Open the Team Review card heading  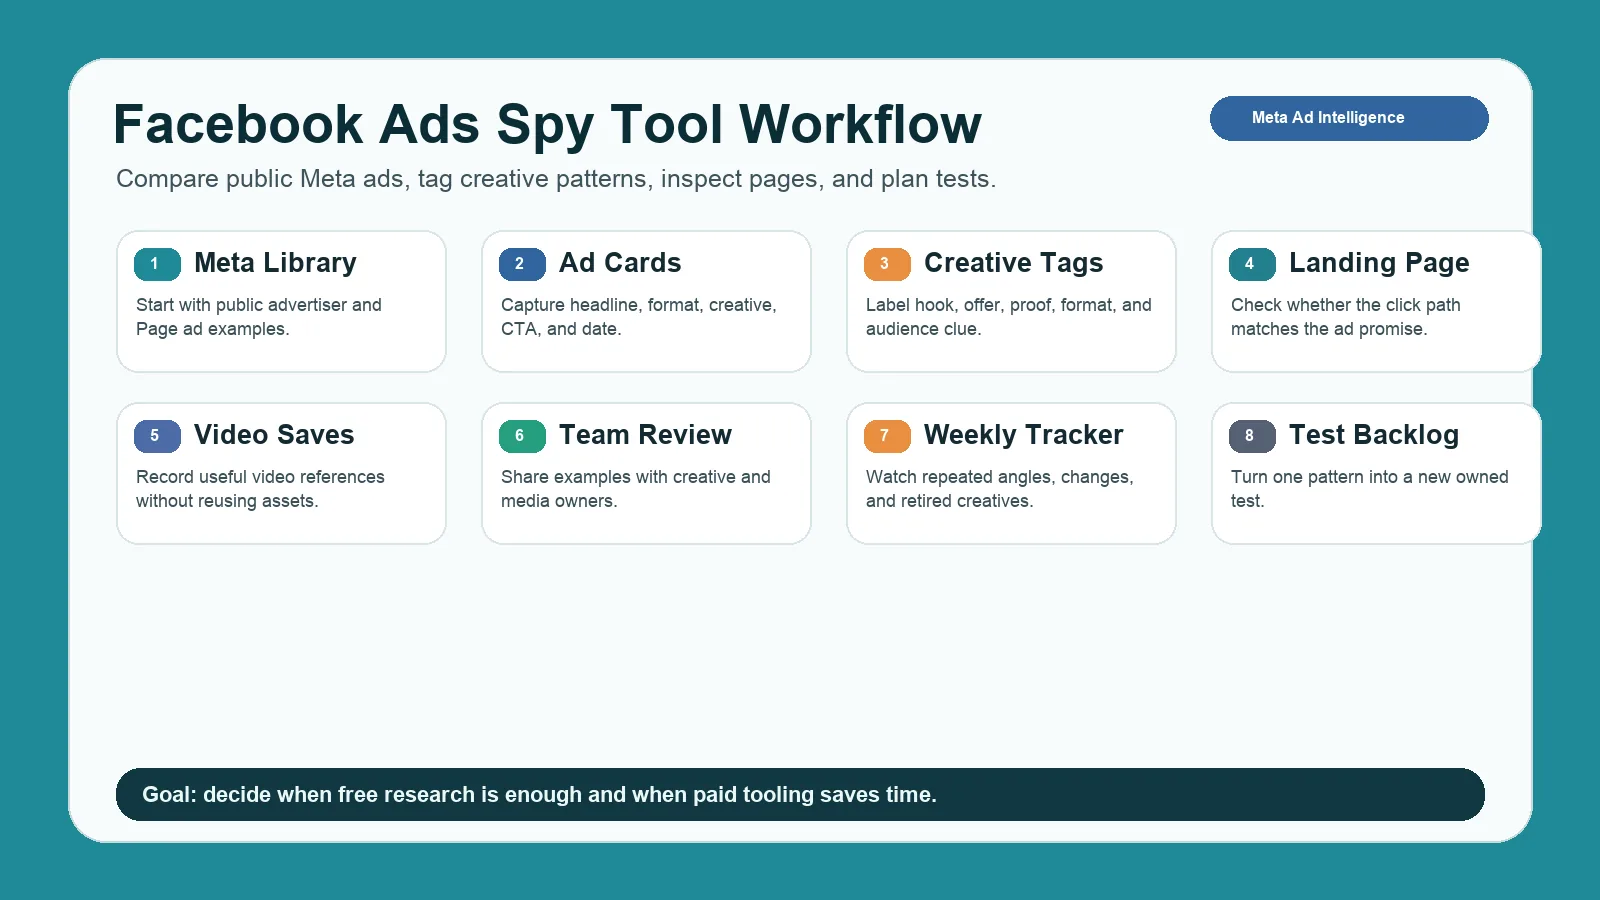(645, 435)
